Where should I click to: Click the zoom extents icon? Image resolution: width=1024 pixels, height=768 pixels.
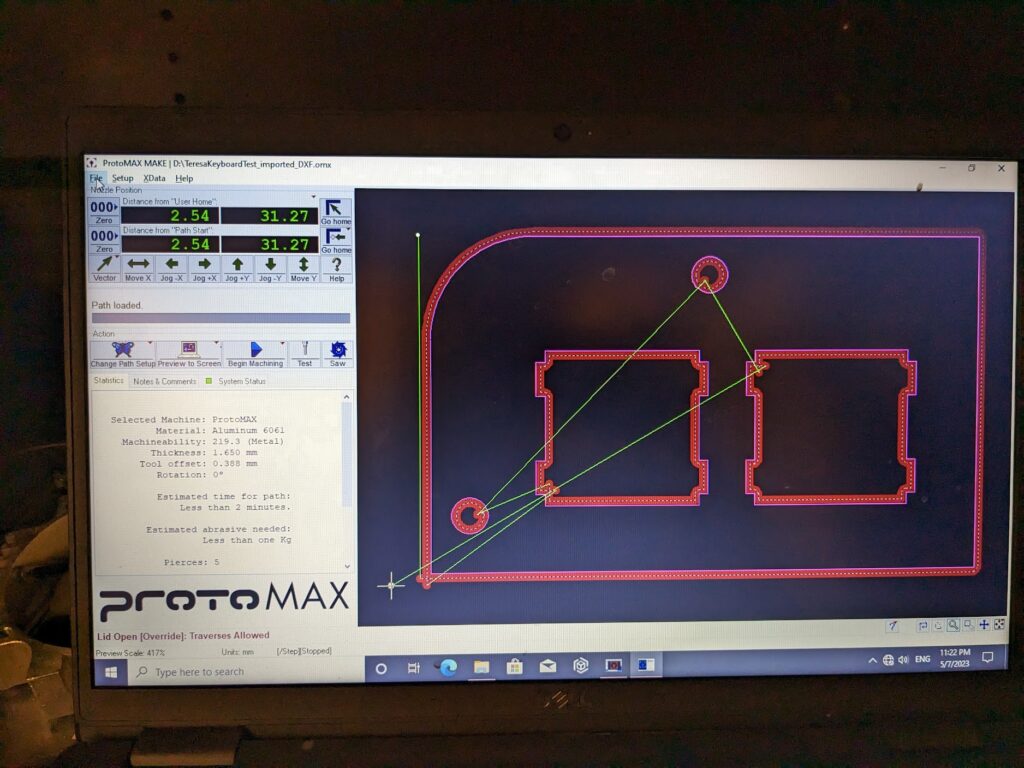pos(999,625)
